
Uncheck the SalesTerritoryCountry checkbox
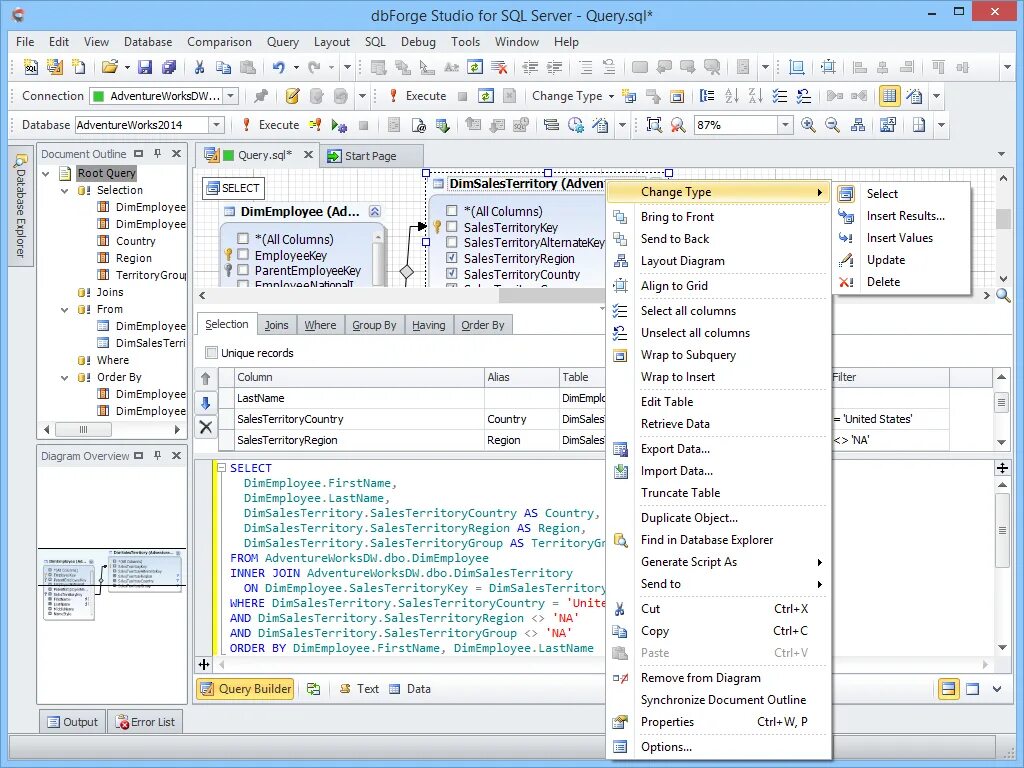[451, 274]
